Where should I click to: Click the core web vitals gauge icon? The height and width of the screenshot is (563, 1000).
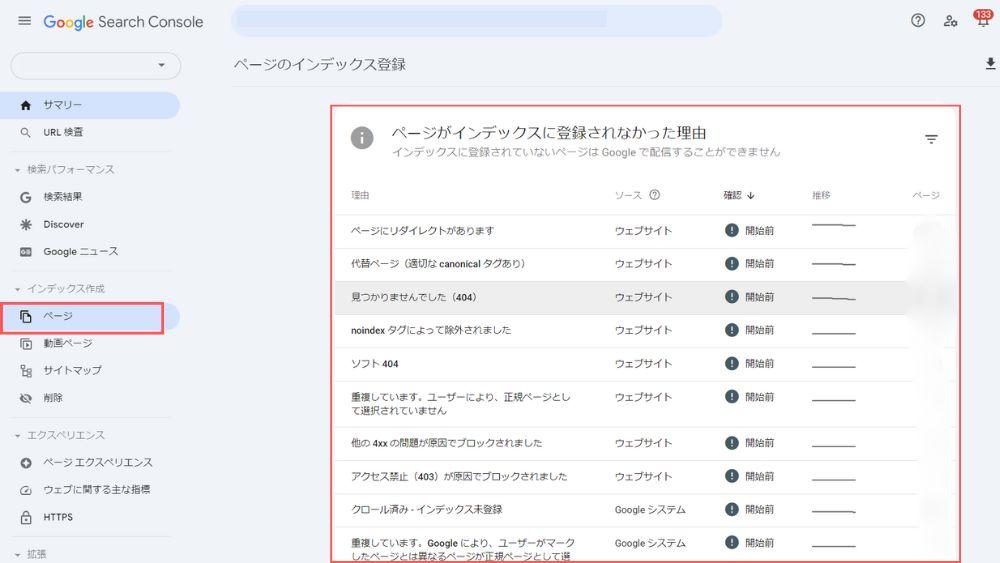tap(26, 490)
